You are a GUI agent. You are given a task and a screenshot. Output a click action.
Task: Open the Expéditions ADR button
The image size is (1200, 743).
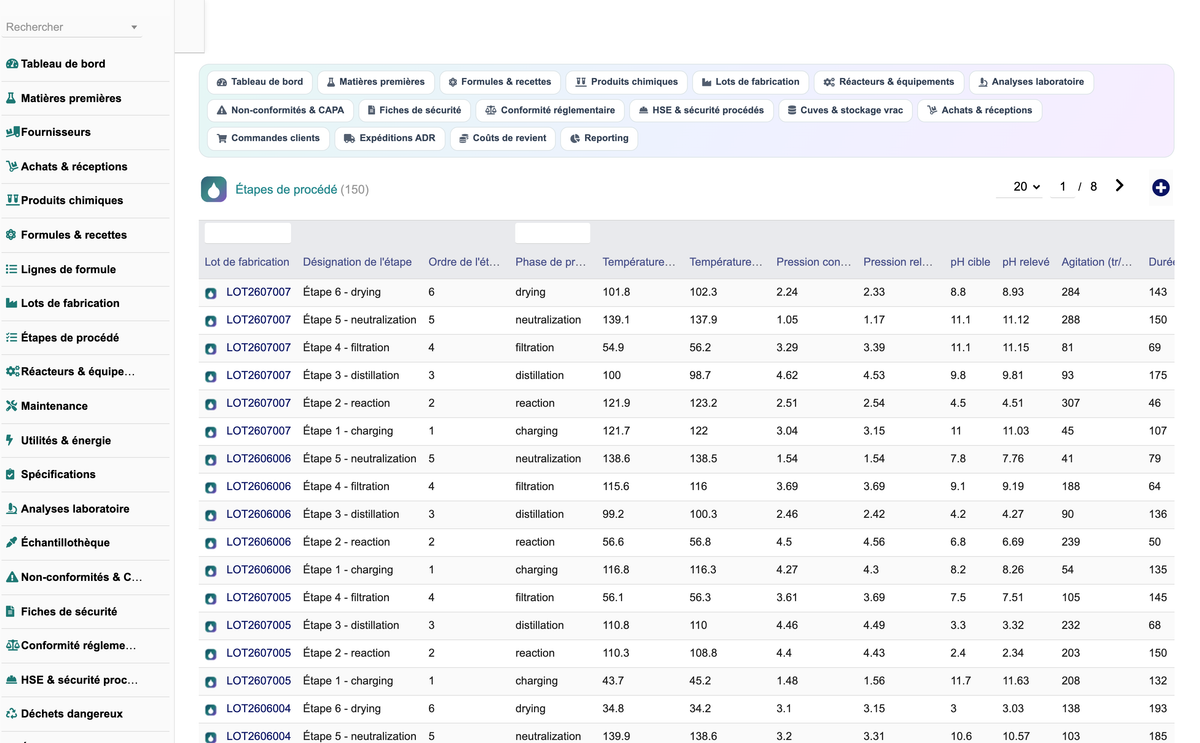(389, 138)
